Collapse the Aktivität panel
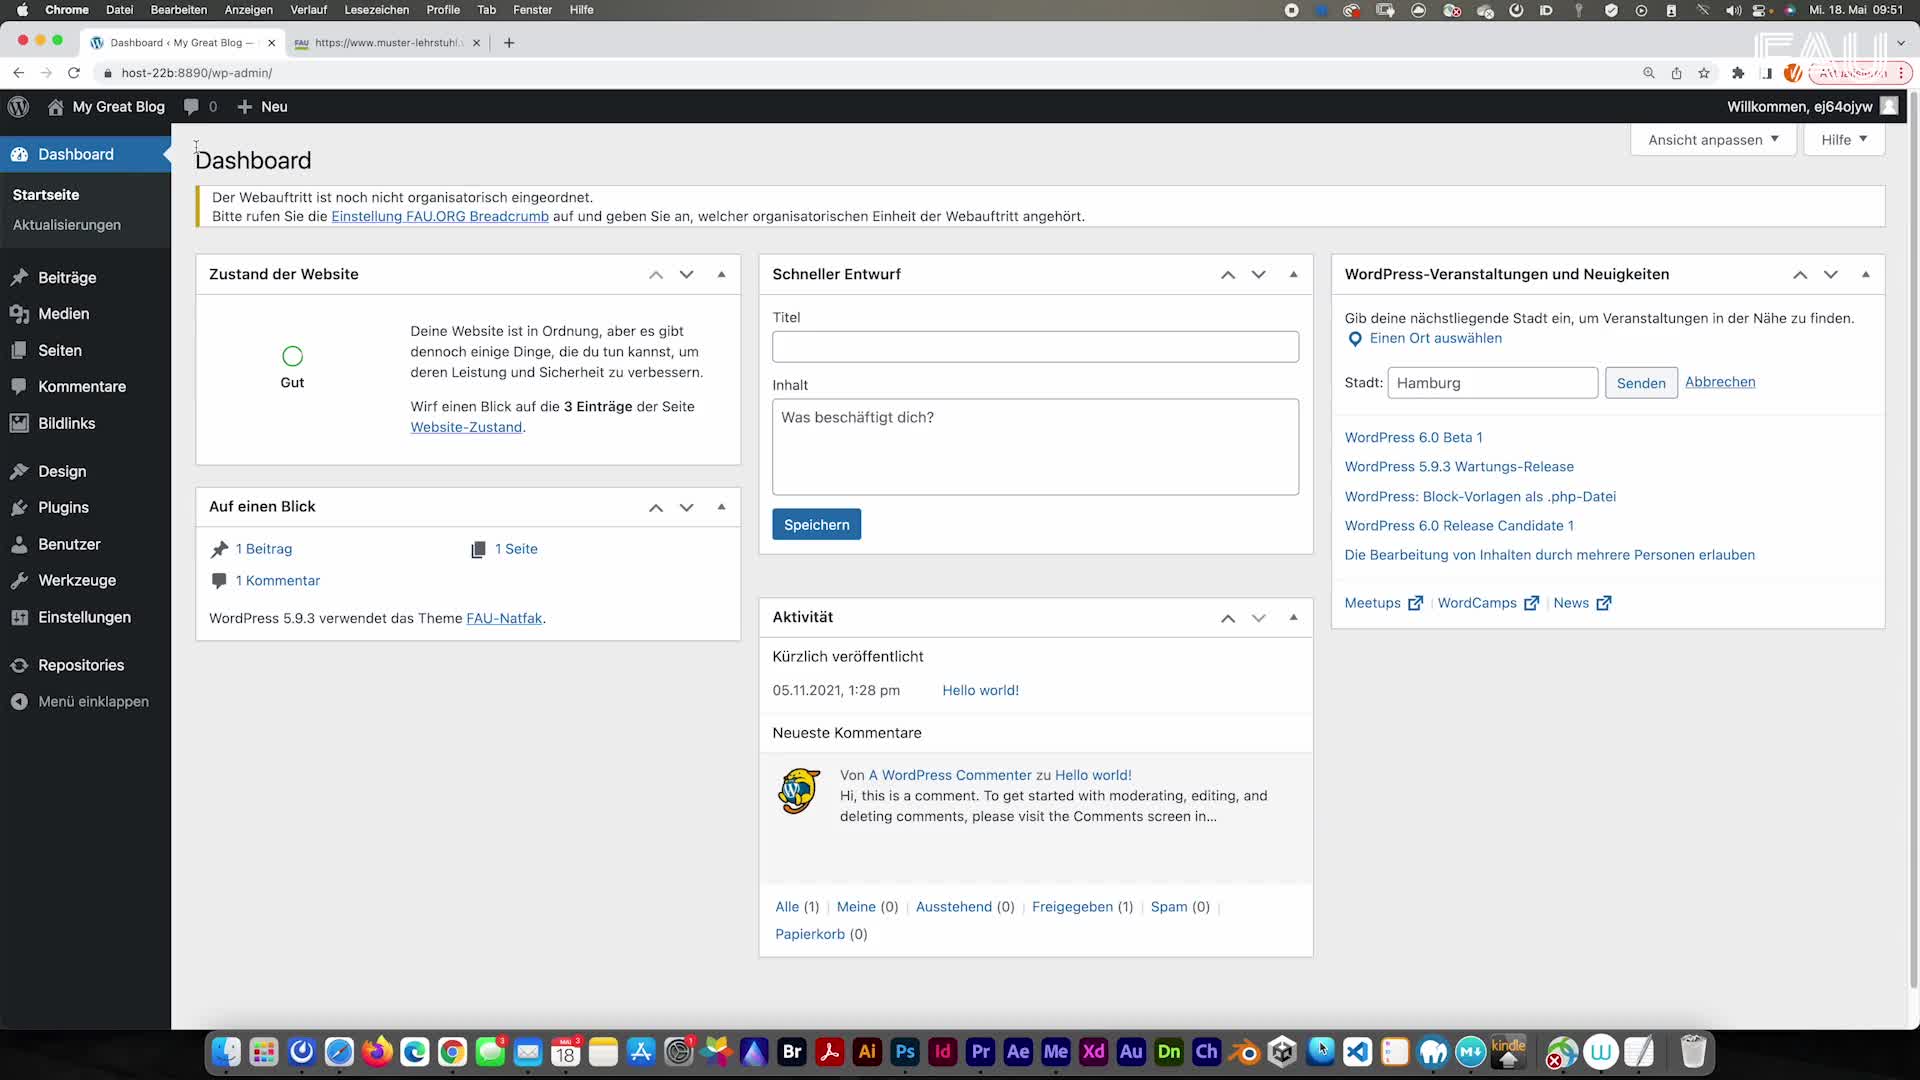 click(1293, 617)
